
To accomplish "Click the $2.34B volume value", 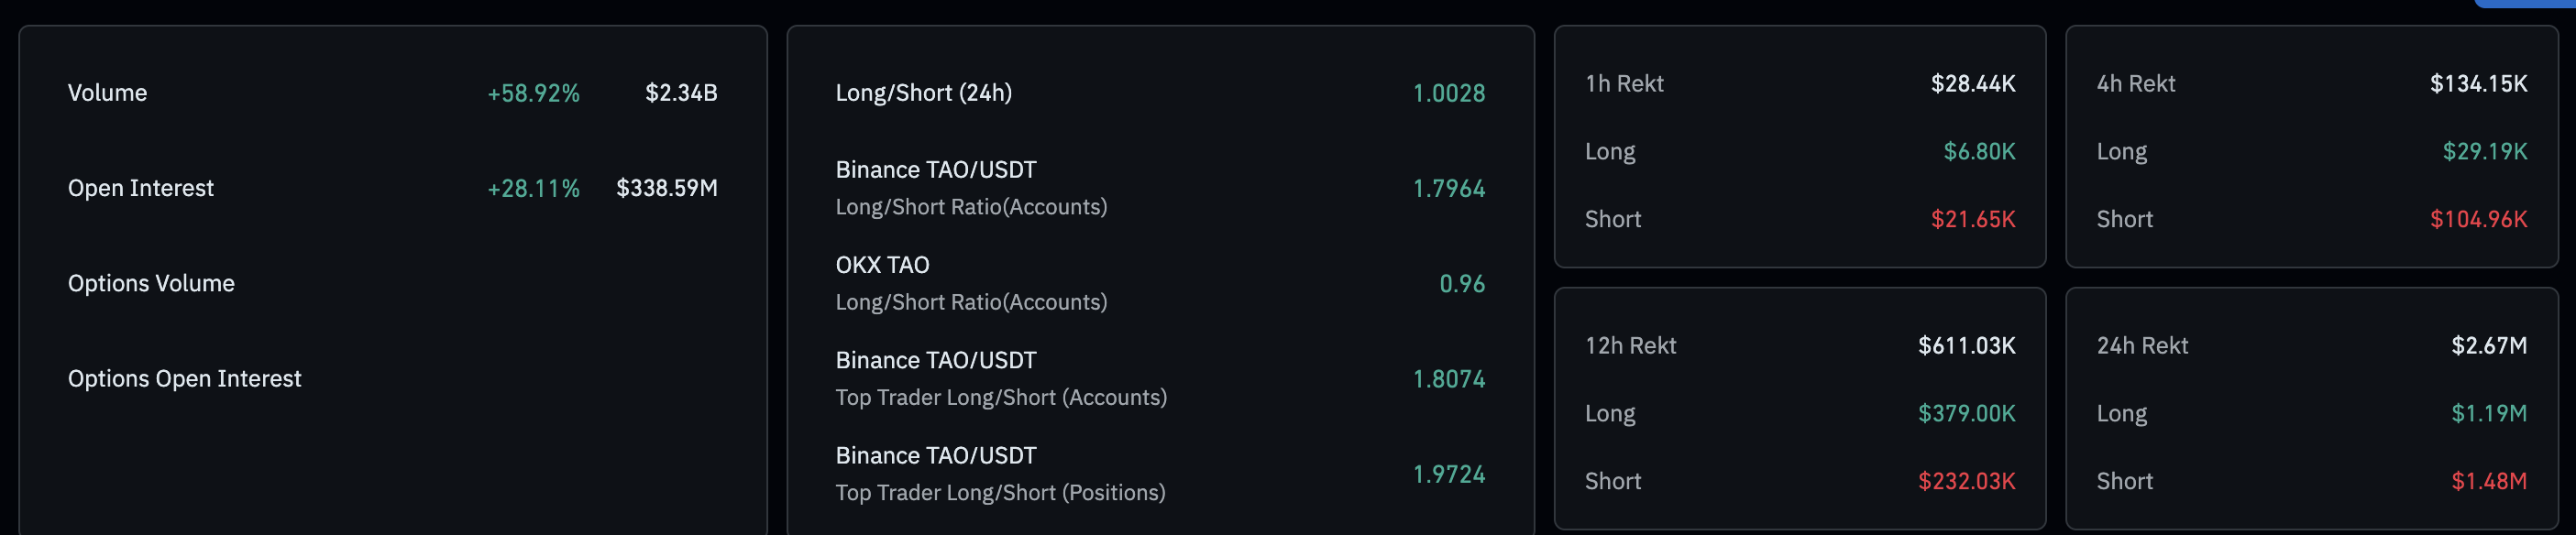I will click(x=680, y=93).
